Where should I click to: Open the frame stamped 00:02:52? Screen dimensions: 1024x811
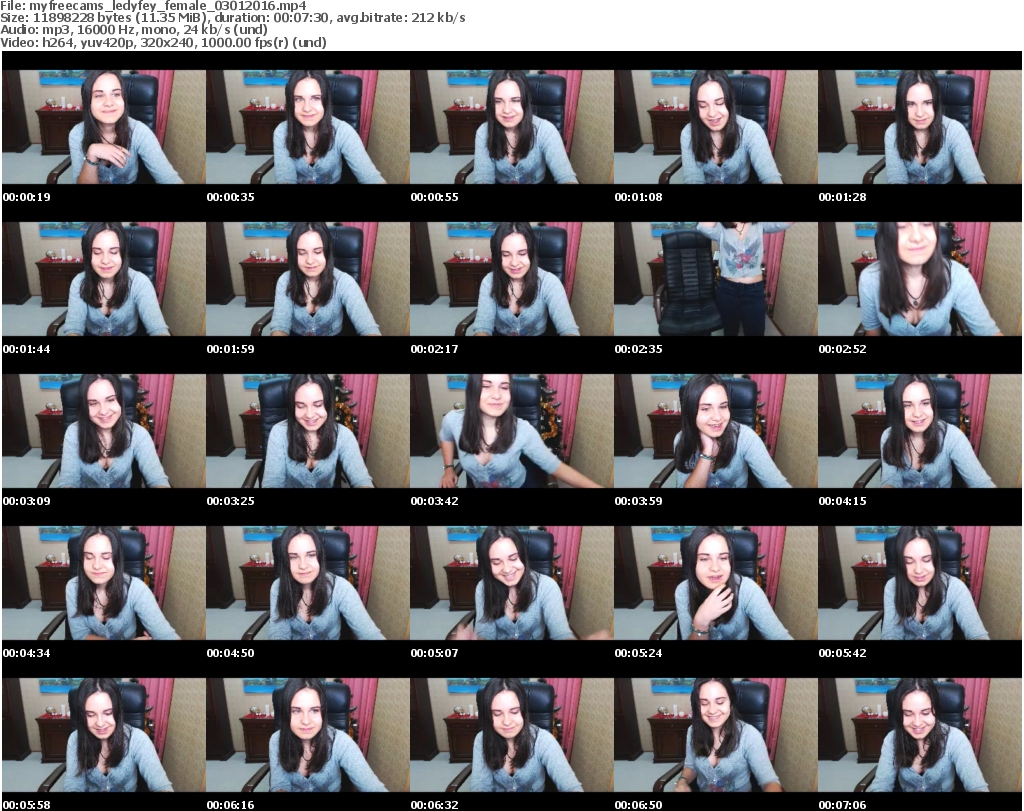[x=920, y=279]
